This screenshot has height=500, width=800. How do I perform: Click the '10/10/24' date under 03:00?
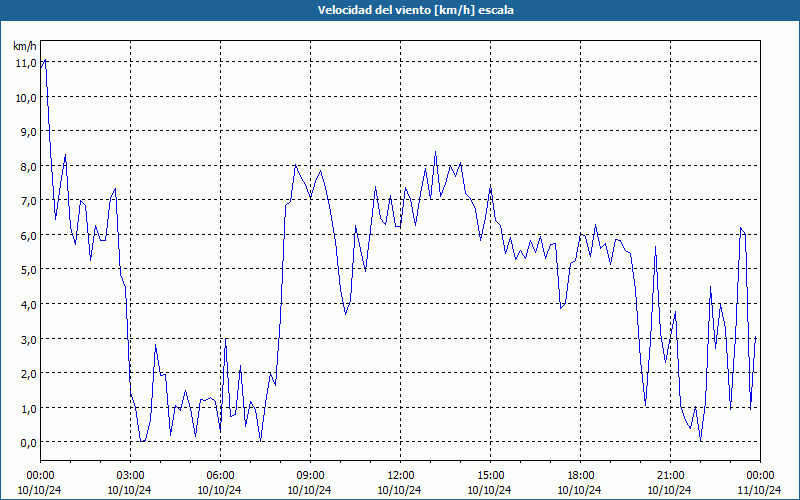[130, 490]
